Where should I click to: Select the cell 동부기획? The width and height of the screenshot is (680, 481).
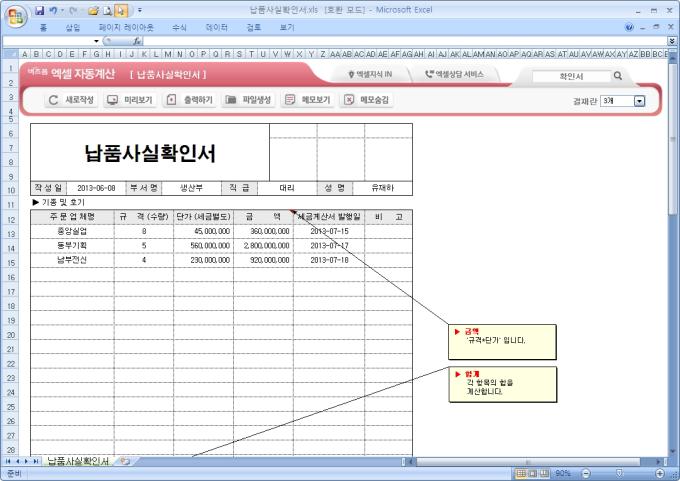point(72,245)
